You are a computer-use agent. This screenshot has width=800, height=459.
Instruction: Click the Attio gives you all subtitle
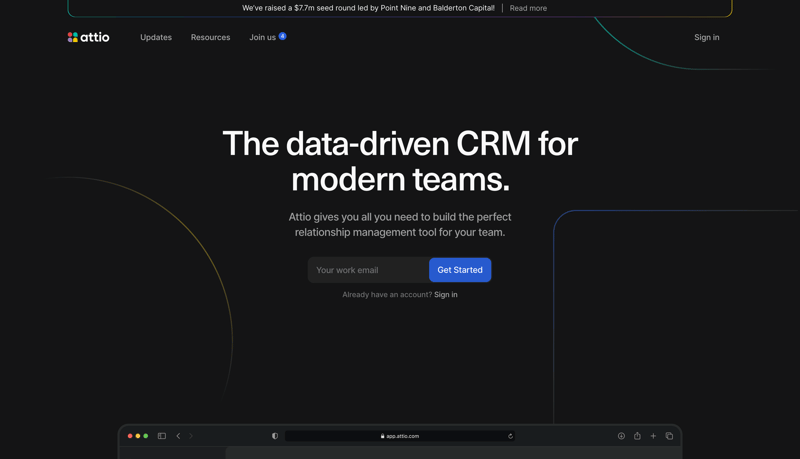tap(400, 224)
